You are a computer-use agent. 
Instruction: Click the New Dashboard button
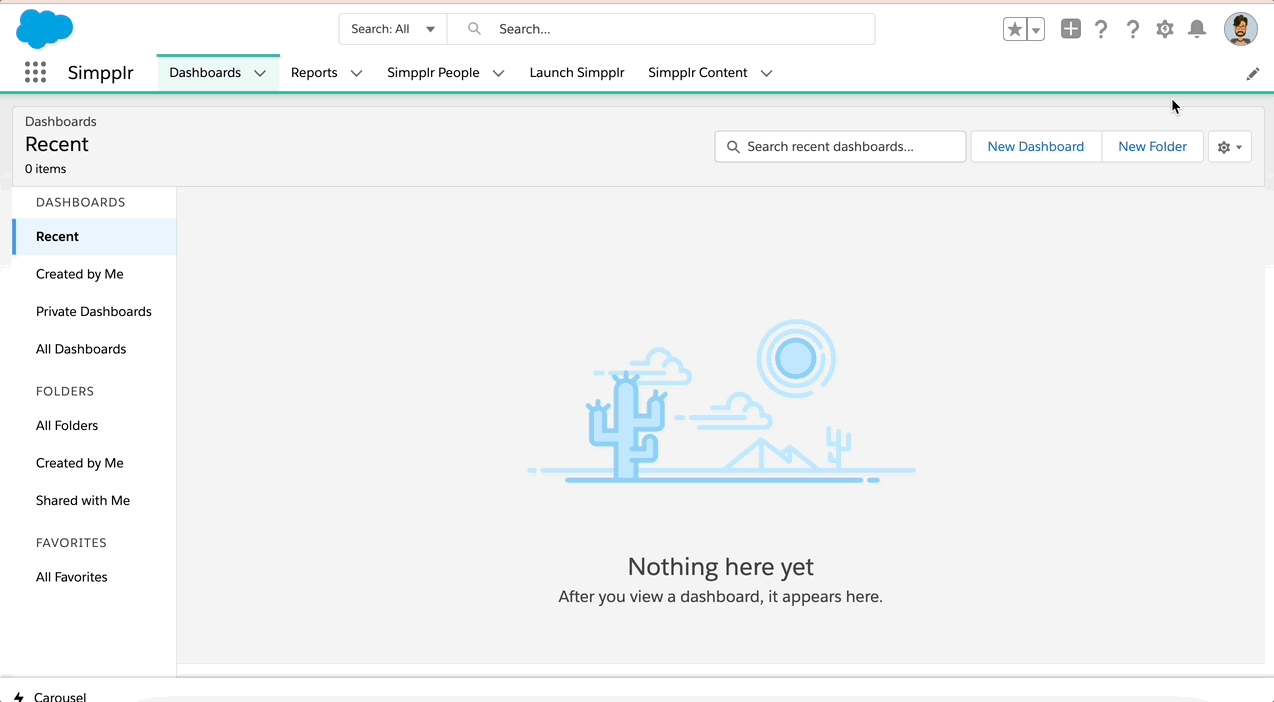[1036, 146]
